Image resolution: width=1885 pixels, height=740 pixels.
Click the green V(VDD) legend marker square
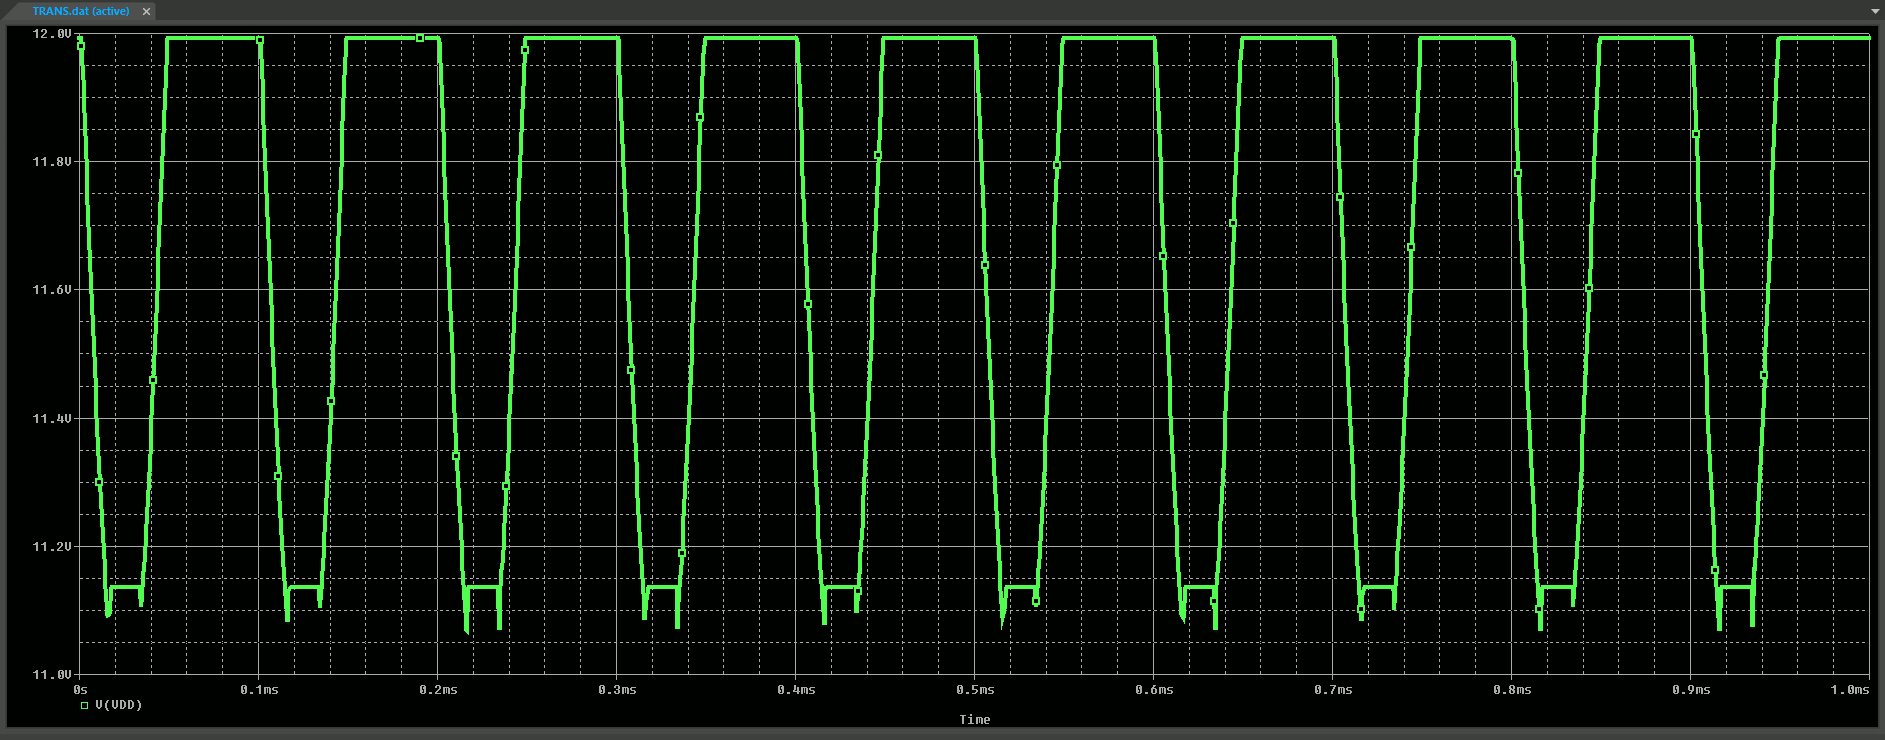click(x=85, y=706)
